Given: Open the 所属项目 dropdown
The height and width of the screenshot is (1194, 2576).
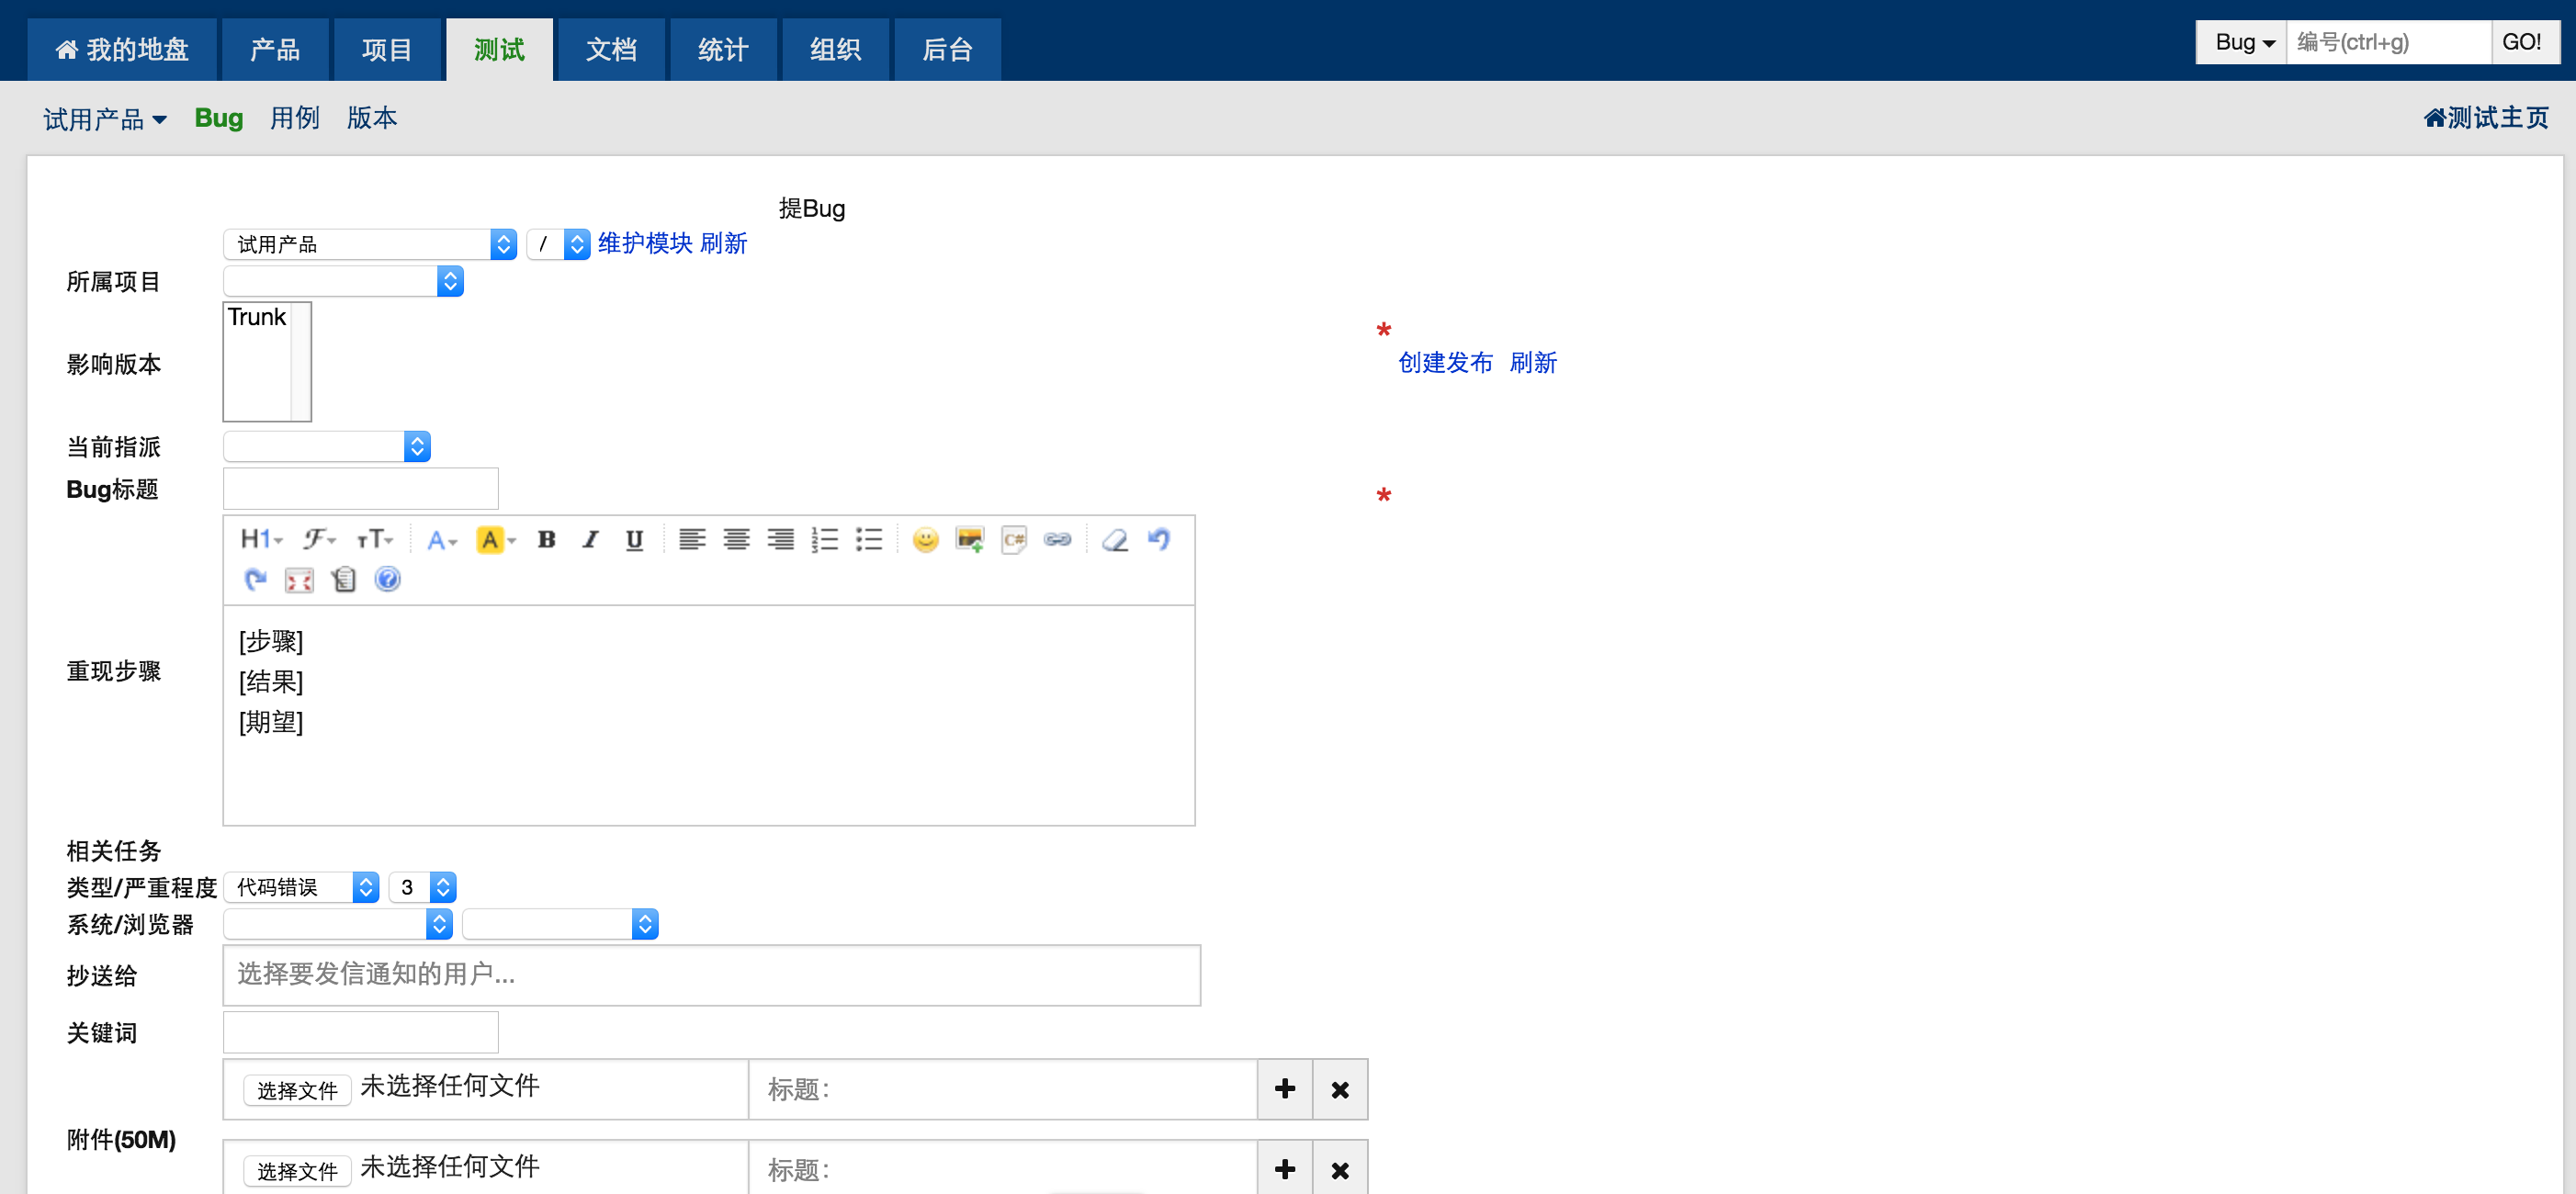Looking at the screenshot, I should 343,282.
